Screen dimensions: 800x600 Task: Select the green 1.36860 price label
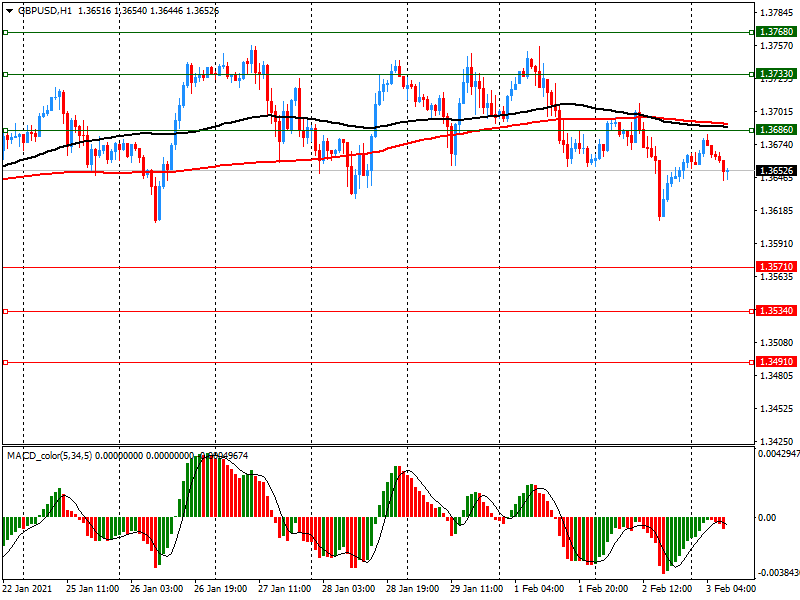coord(776,130)
